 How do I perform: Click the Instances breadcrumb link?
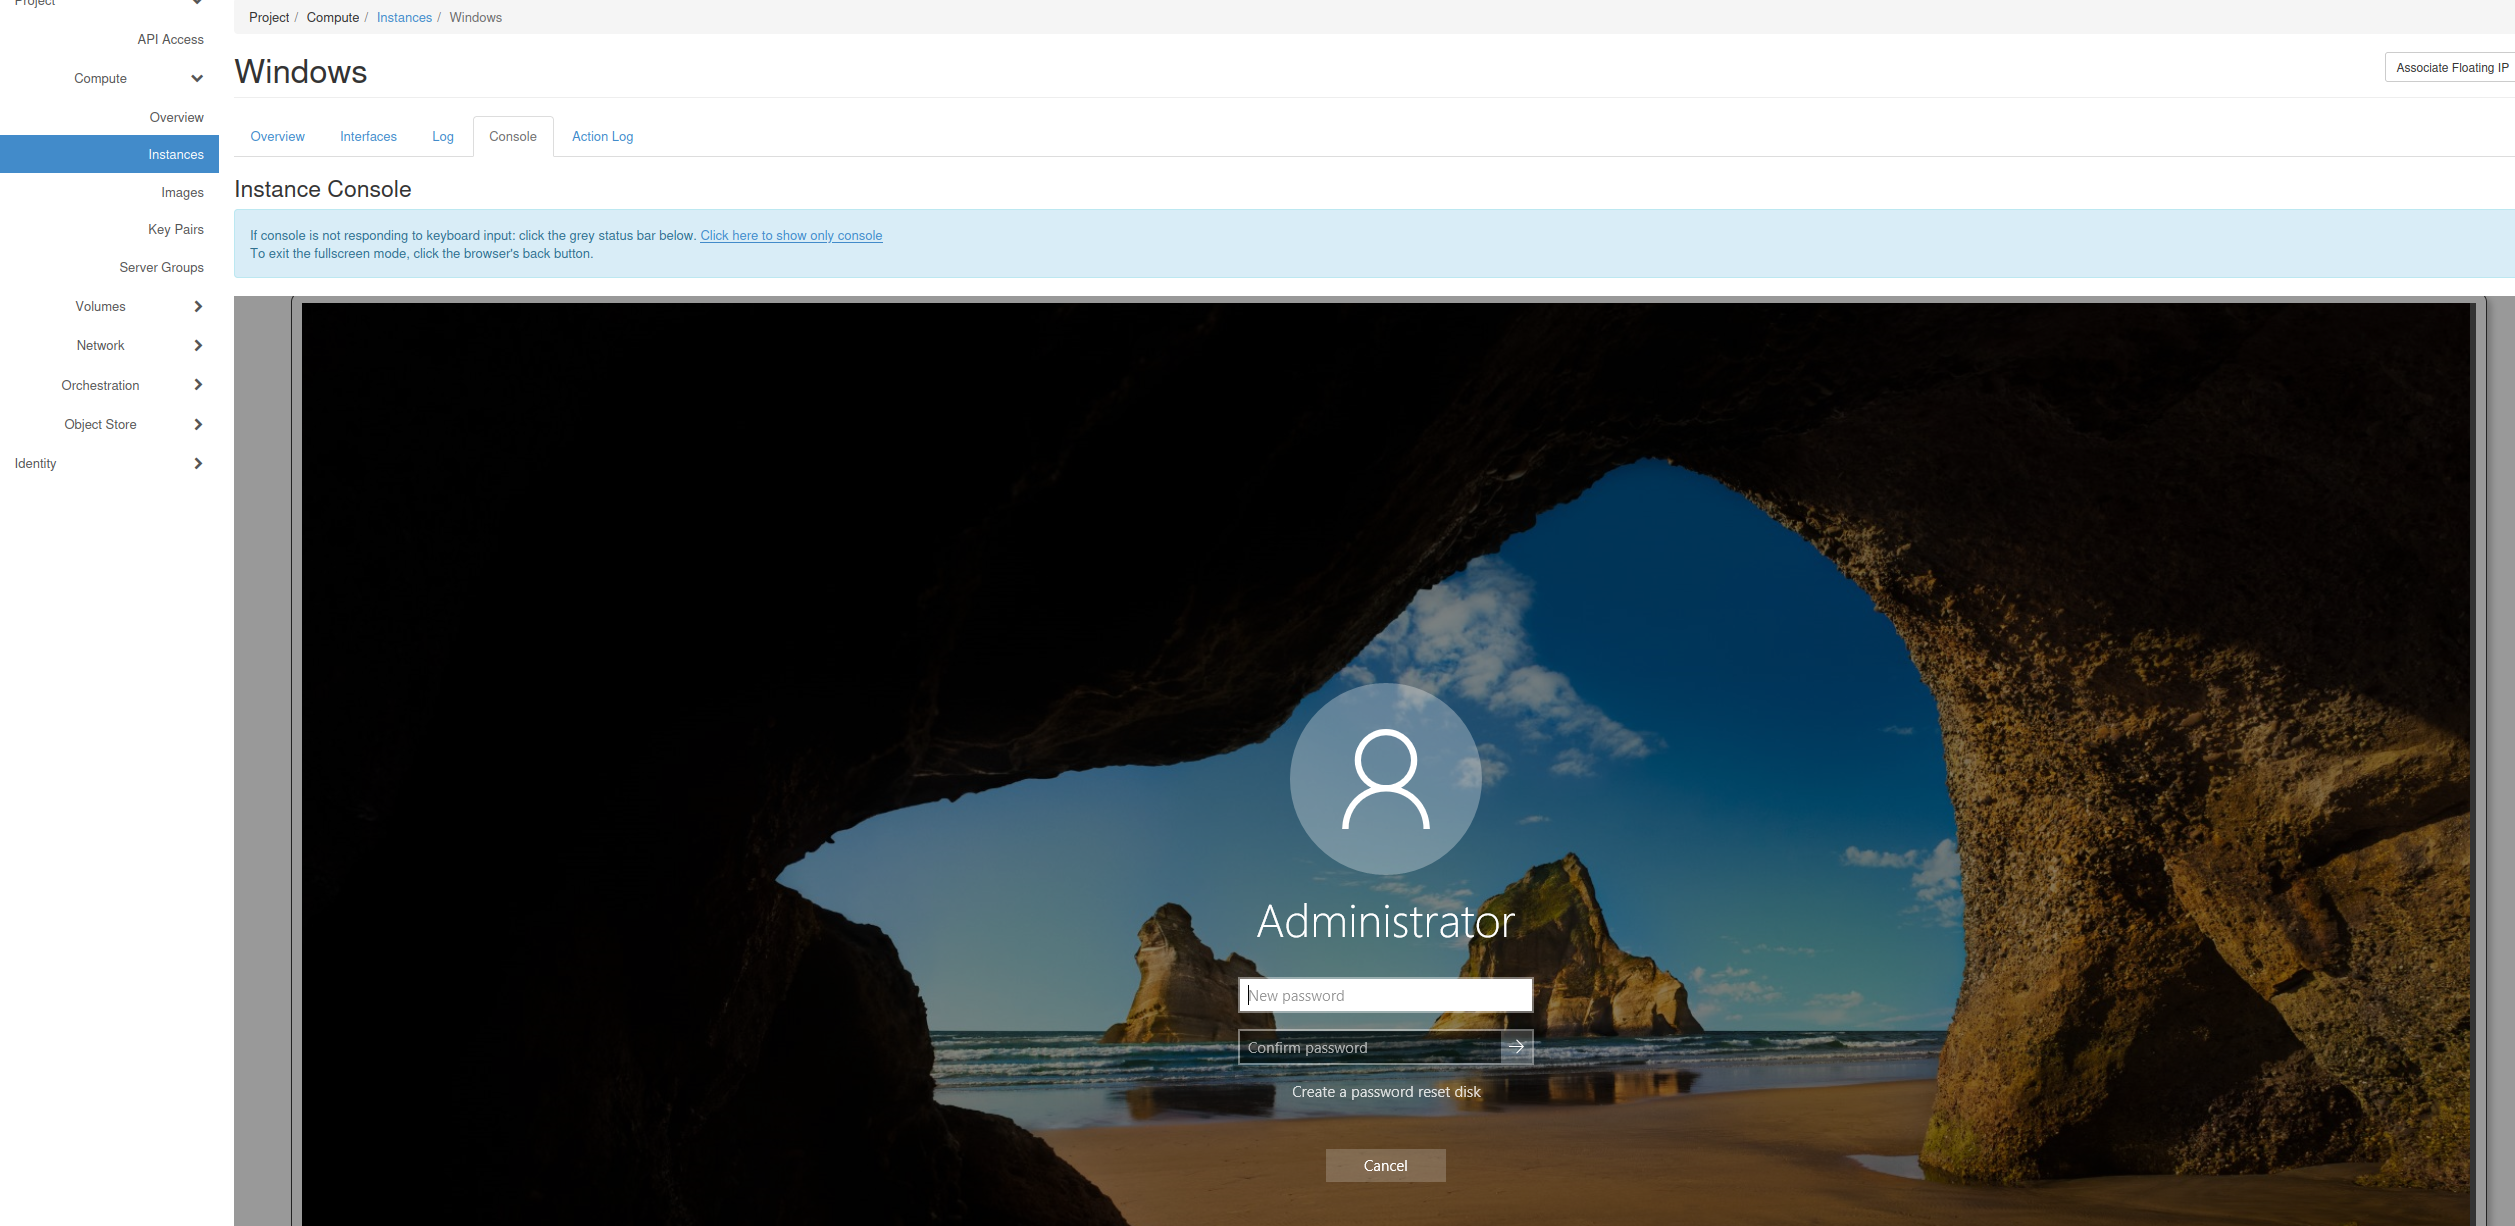tap(404, 18)
